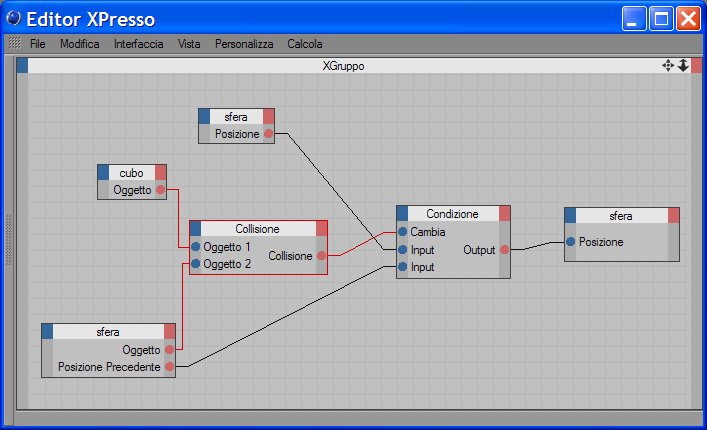Screen dimensions: 707x430
Task: Open blue input corner of Collisione node
Action: (195, 229)
